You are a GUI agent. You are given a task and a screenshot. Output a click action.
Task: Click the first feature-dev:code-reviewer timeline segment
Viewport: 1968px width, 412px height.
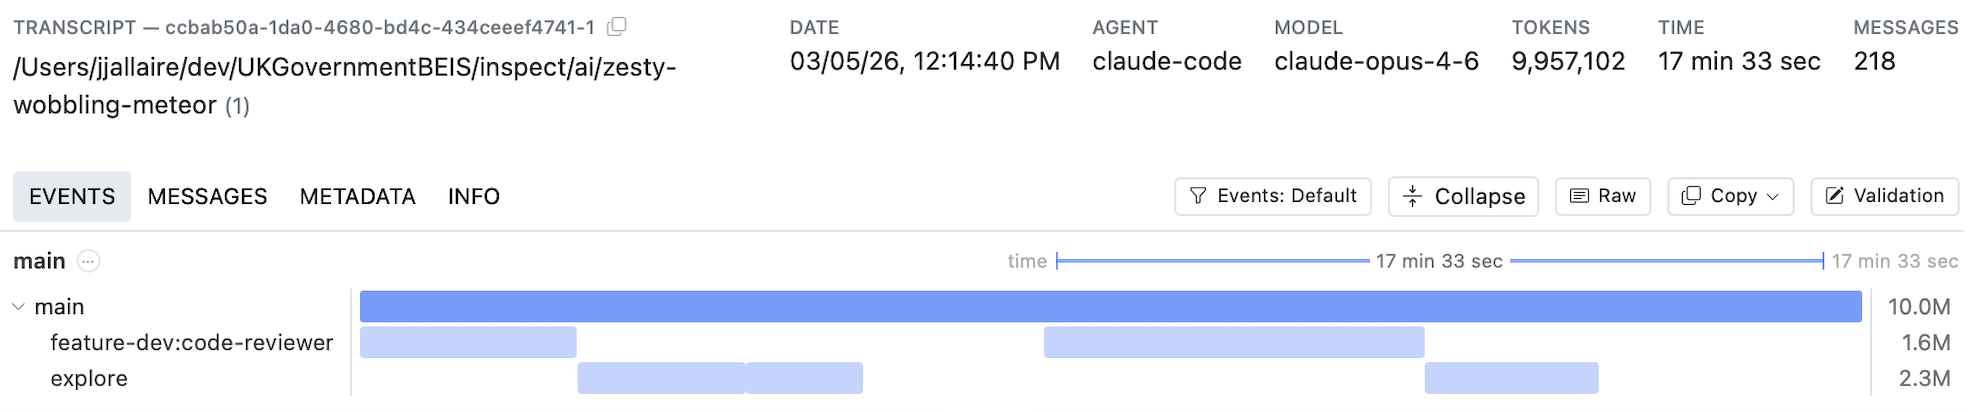[x=468, y=343]
